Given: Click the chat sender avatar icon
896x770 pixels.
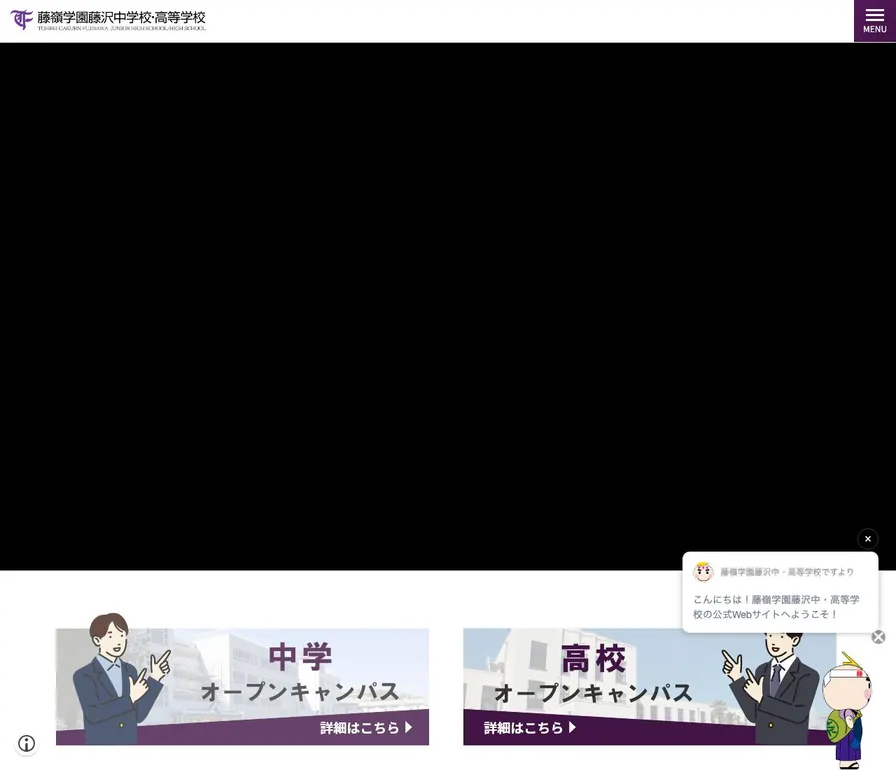Looking at the screenshot, I should pyautogui.click(x=703, y=572).
